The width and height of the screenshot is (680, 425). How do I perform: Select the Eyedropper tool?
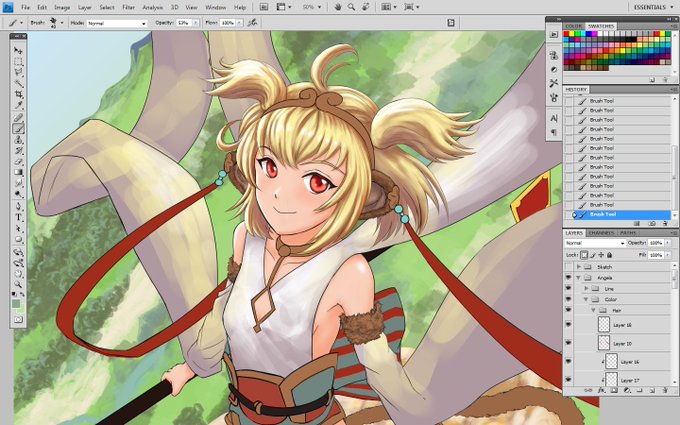point(18,105)
